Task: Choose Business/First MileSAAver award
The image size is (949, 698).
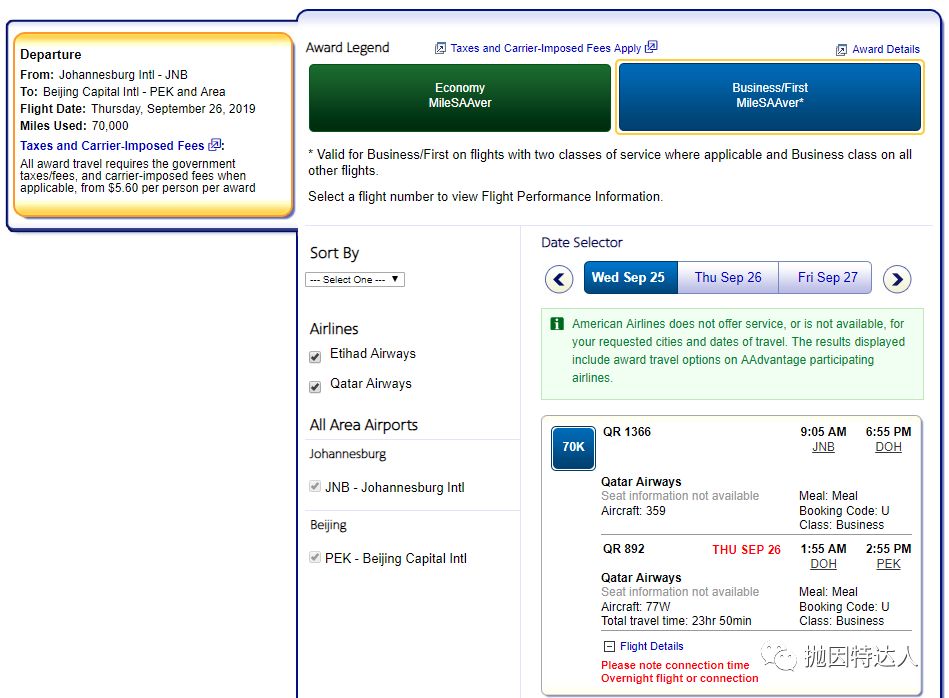Action: [770, 97]
